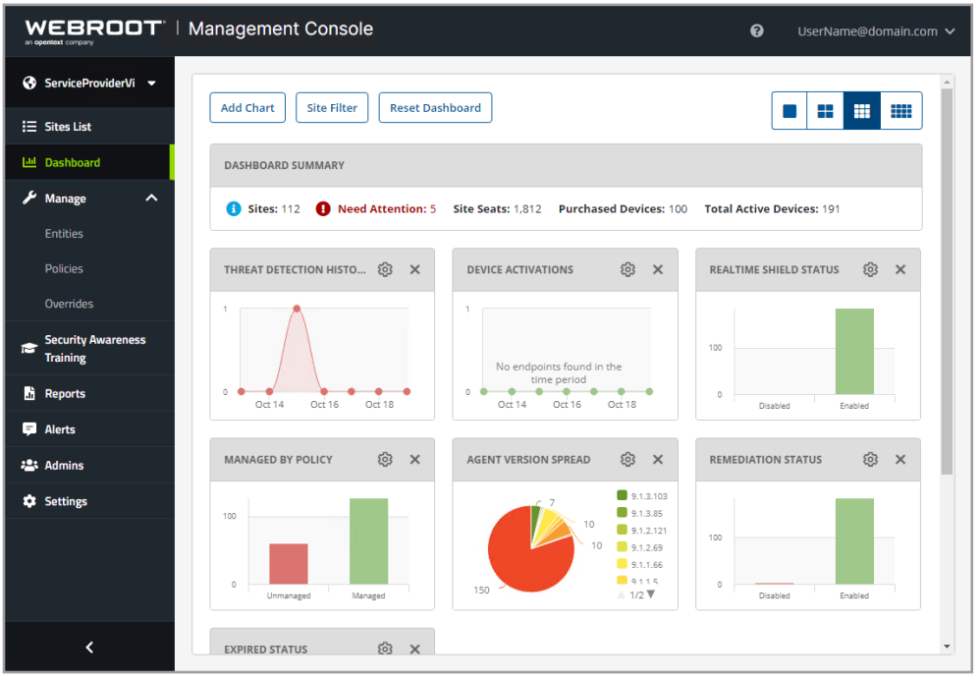Viewport: 980px width, 680px height.
Task: Click the Settings gear in the sidebar
Action: point(30,501)
